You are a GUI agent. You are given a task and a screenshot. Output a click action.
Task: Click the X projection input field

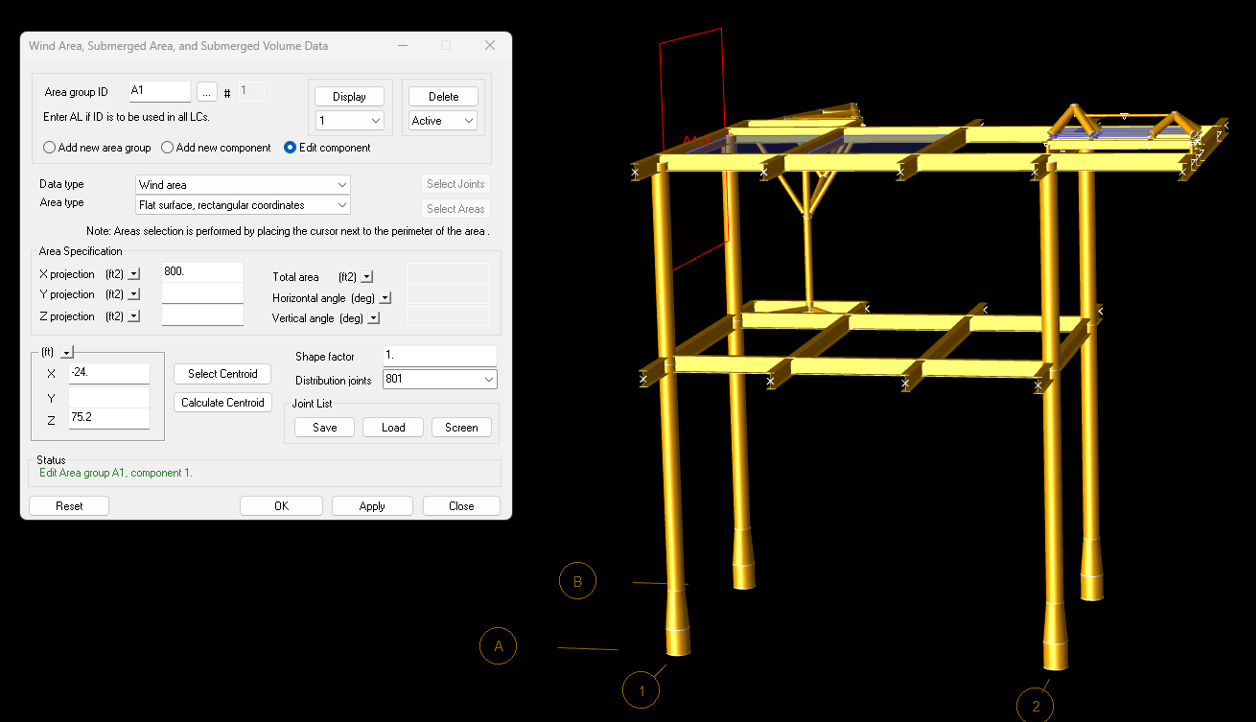[202, 273]
